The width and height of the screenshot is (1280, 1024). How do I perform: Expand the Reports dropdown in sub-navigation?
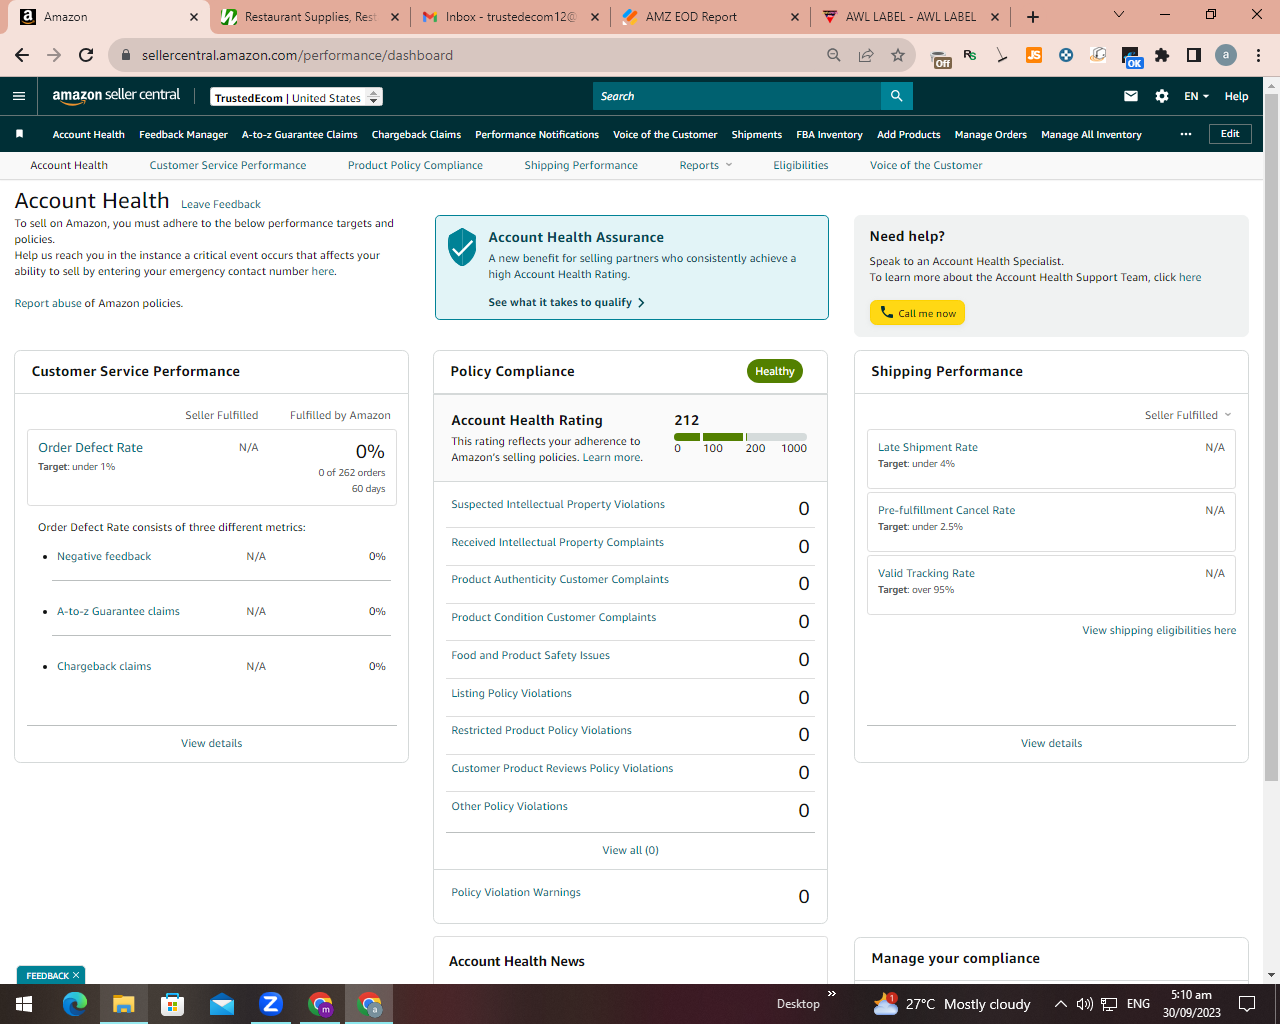coord(706,165)
